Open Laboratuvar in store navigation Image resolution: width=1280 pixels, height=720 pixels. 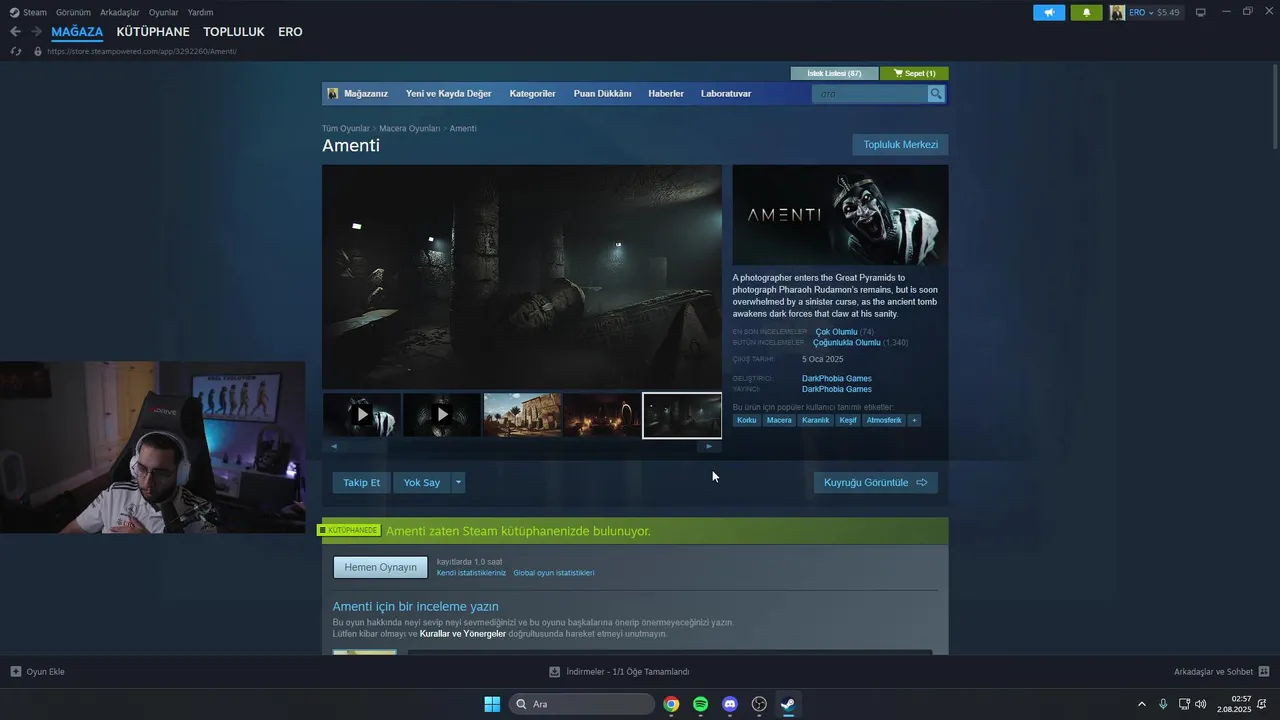[726, 94]
